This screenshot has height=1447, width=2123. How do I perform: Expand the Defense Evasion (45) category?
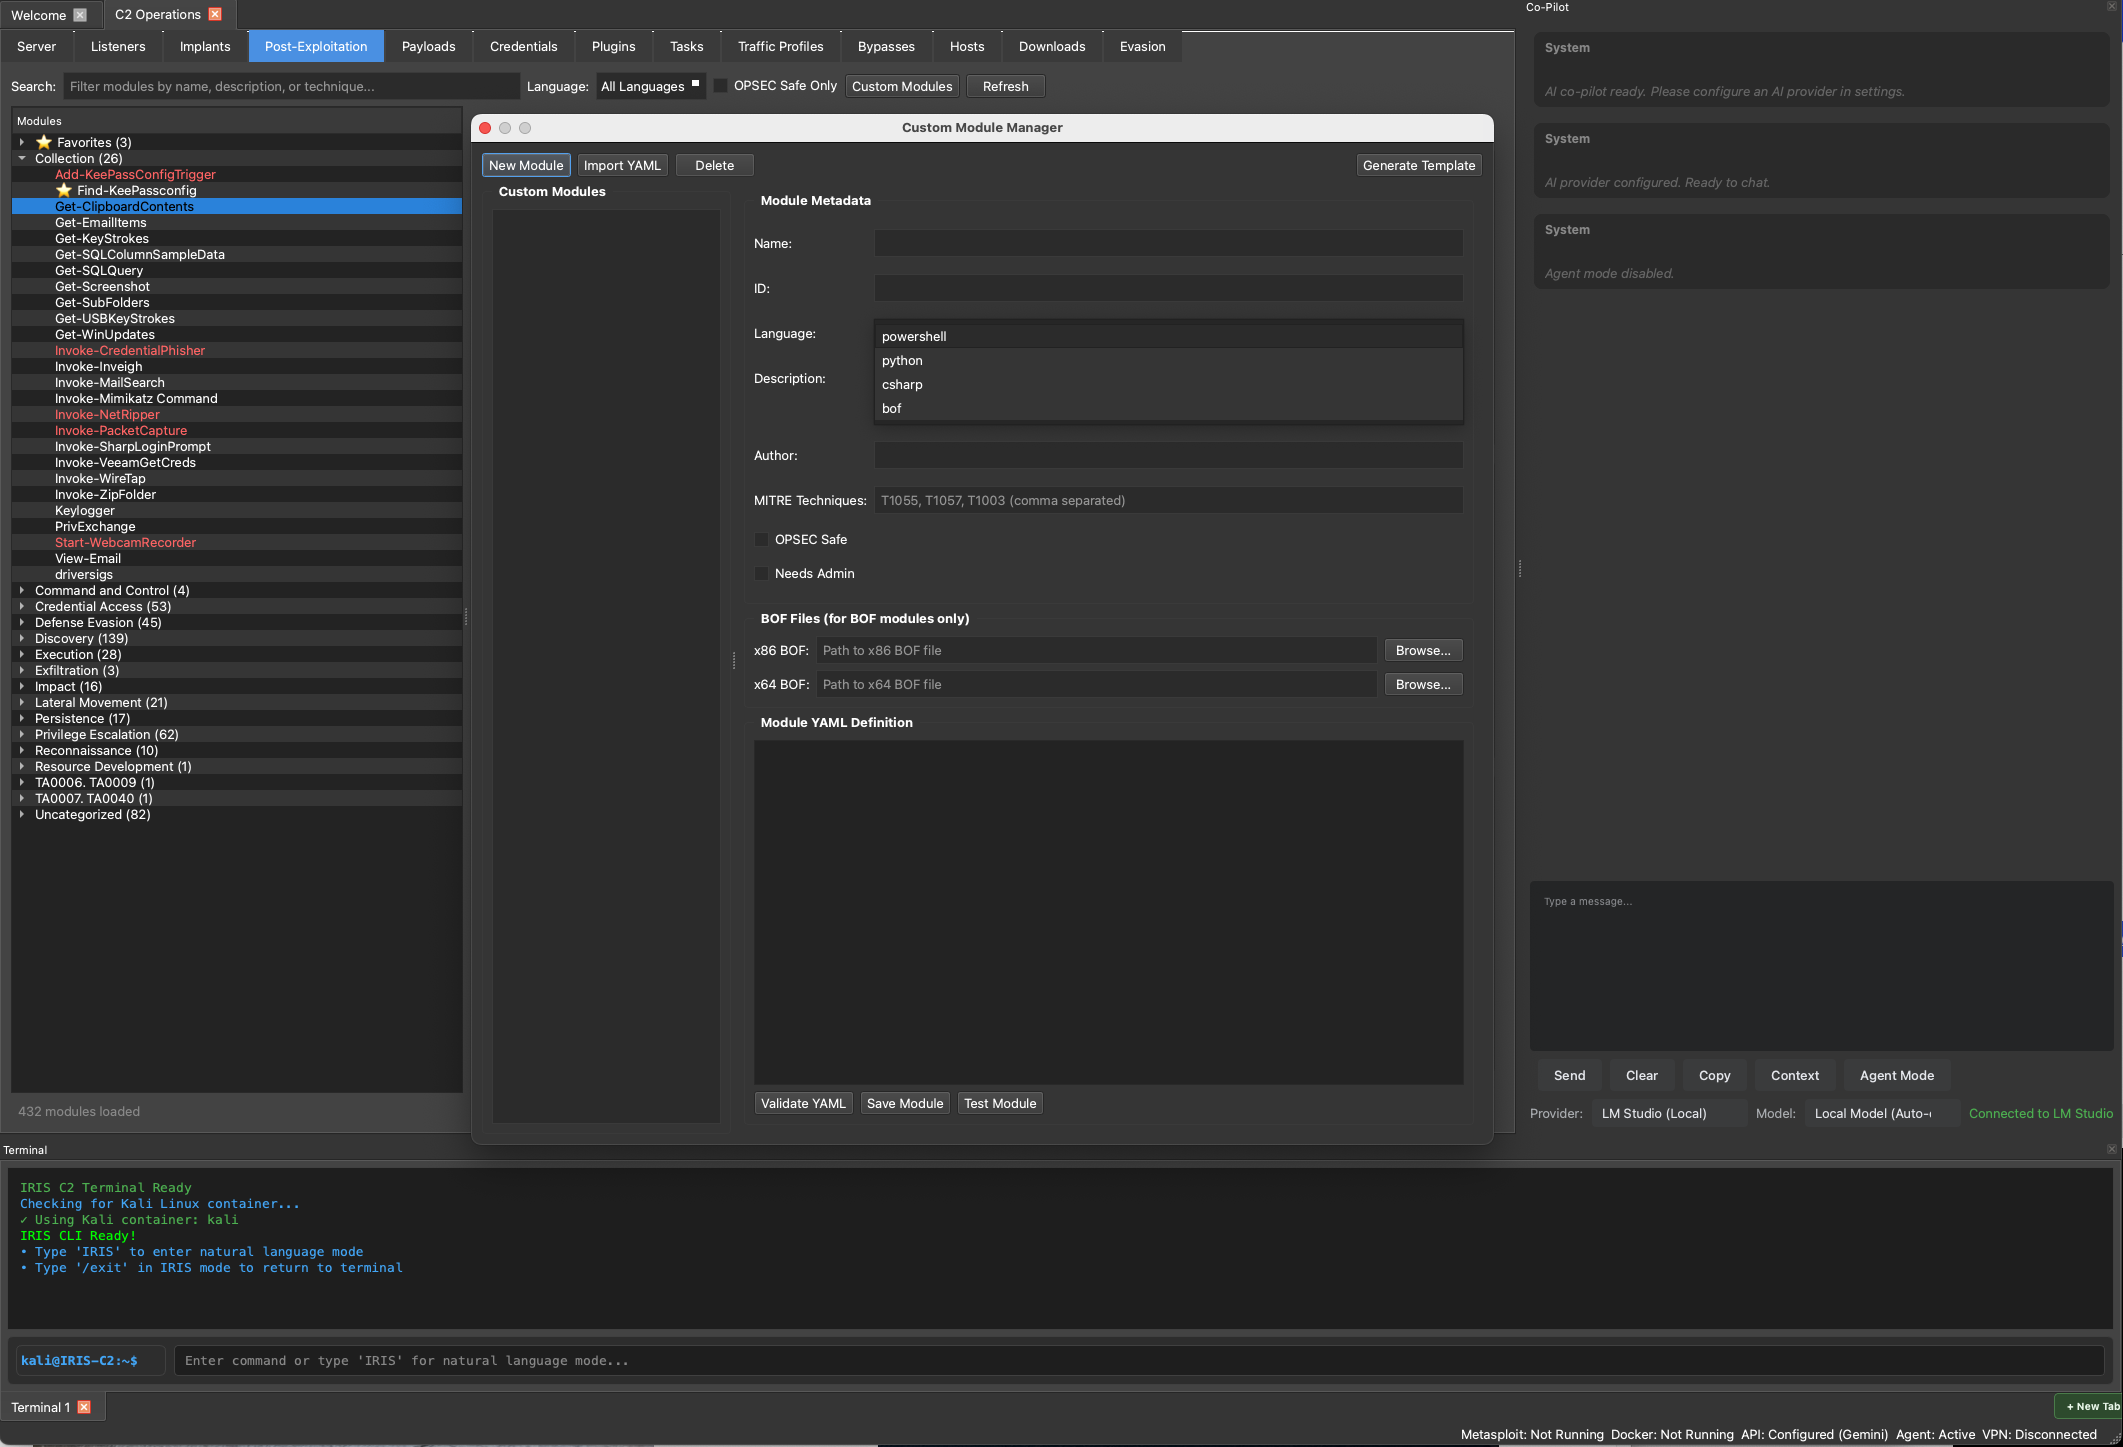click(22, 622)
